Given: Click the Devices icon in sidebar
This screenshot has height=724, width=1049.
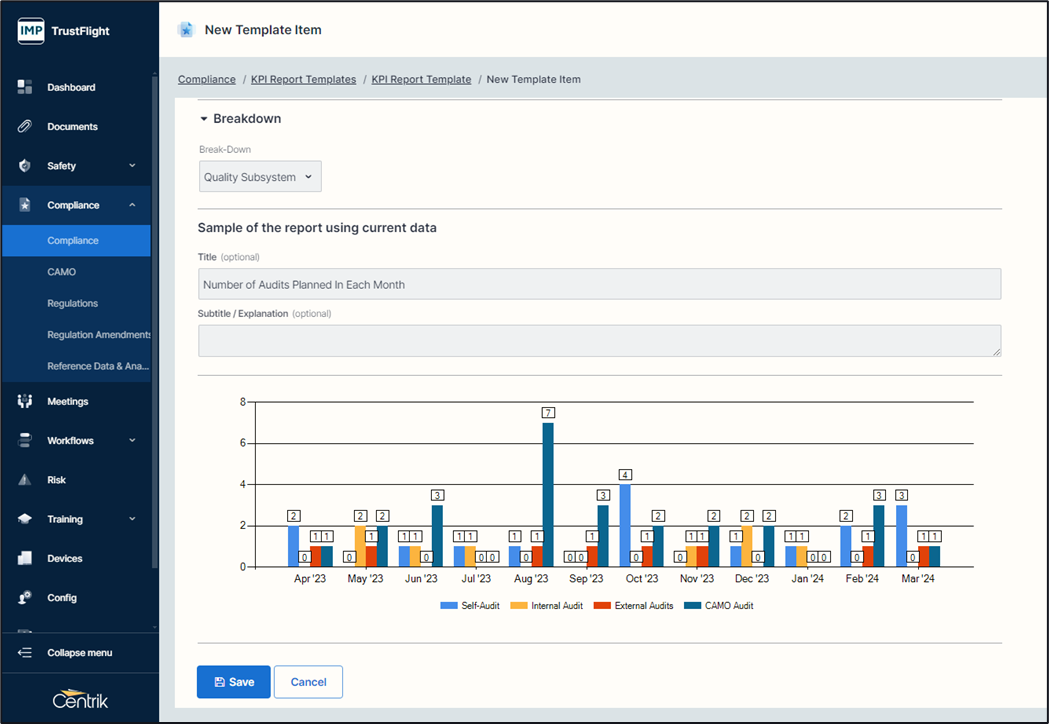Looking at the screenshot, I should tap(25, 558).
